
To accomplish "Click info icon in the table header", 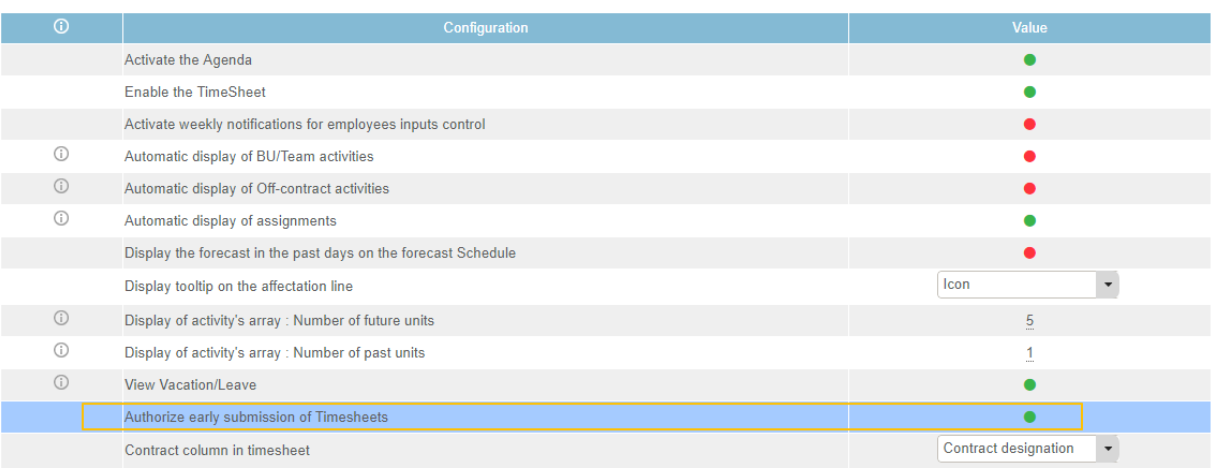I will [61, 27].
